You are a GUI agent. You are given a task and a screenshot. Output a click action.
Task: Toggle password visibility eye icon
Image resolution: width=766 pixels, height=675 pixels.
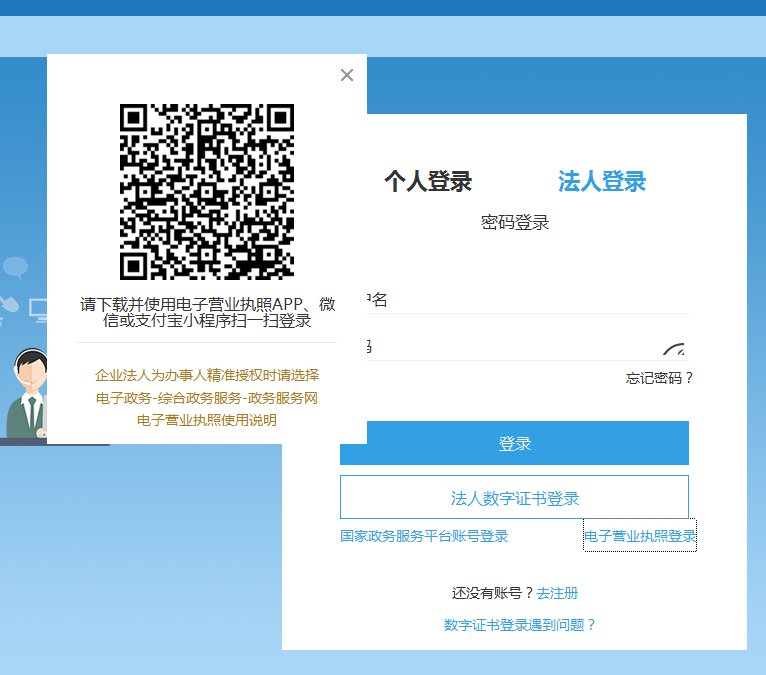point(677,352)
